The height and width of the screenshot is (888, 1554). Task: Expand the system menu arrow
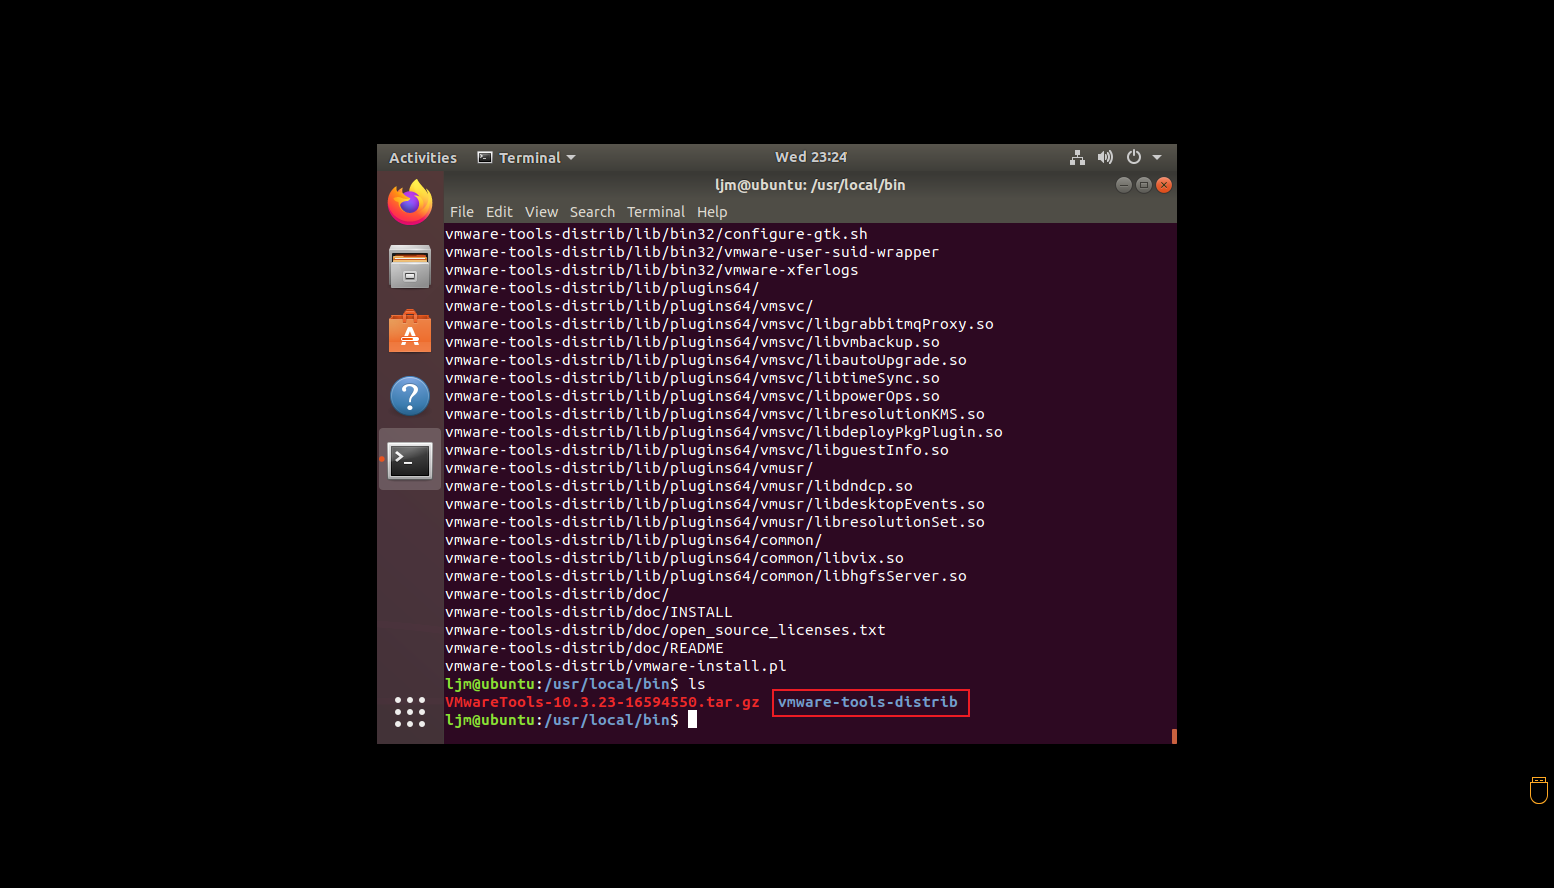click(1157, 157)
